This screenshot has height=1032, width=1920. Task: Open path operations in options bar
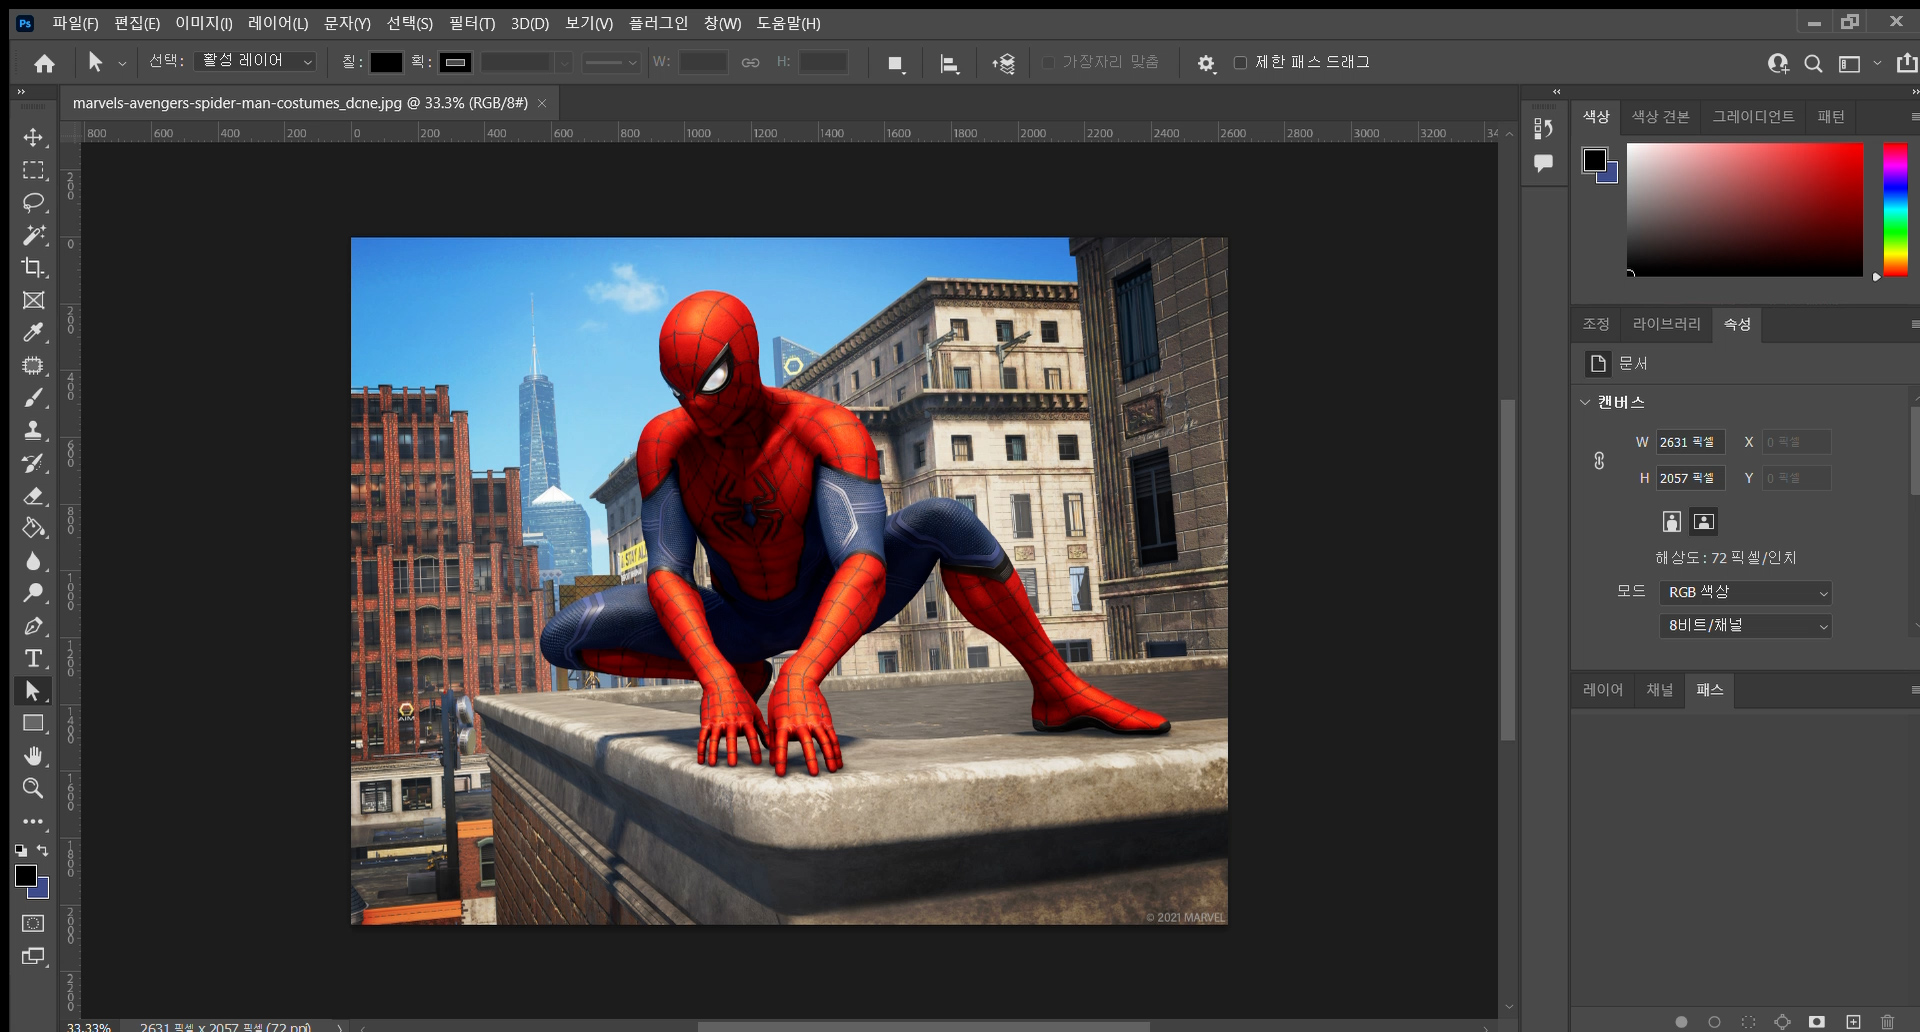pyautogui.click(x=896, y=63)
